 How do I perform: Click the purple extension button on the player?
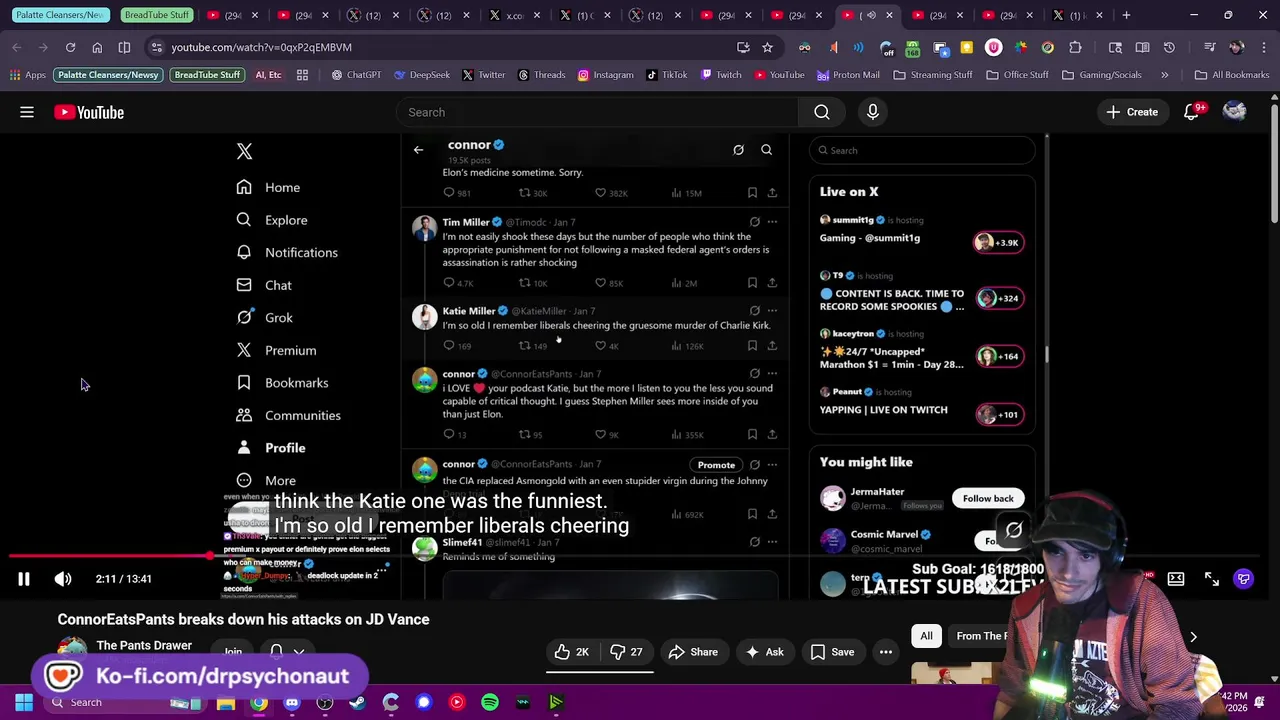pos(1244,579)
